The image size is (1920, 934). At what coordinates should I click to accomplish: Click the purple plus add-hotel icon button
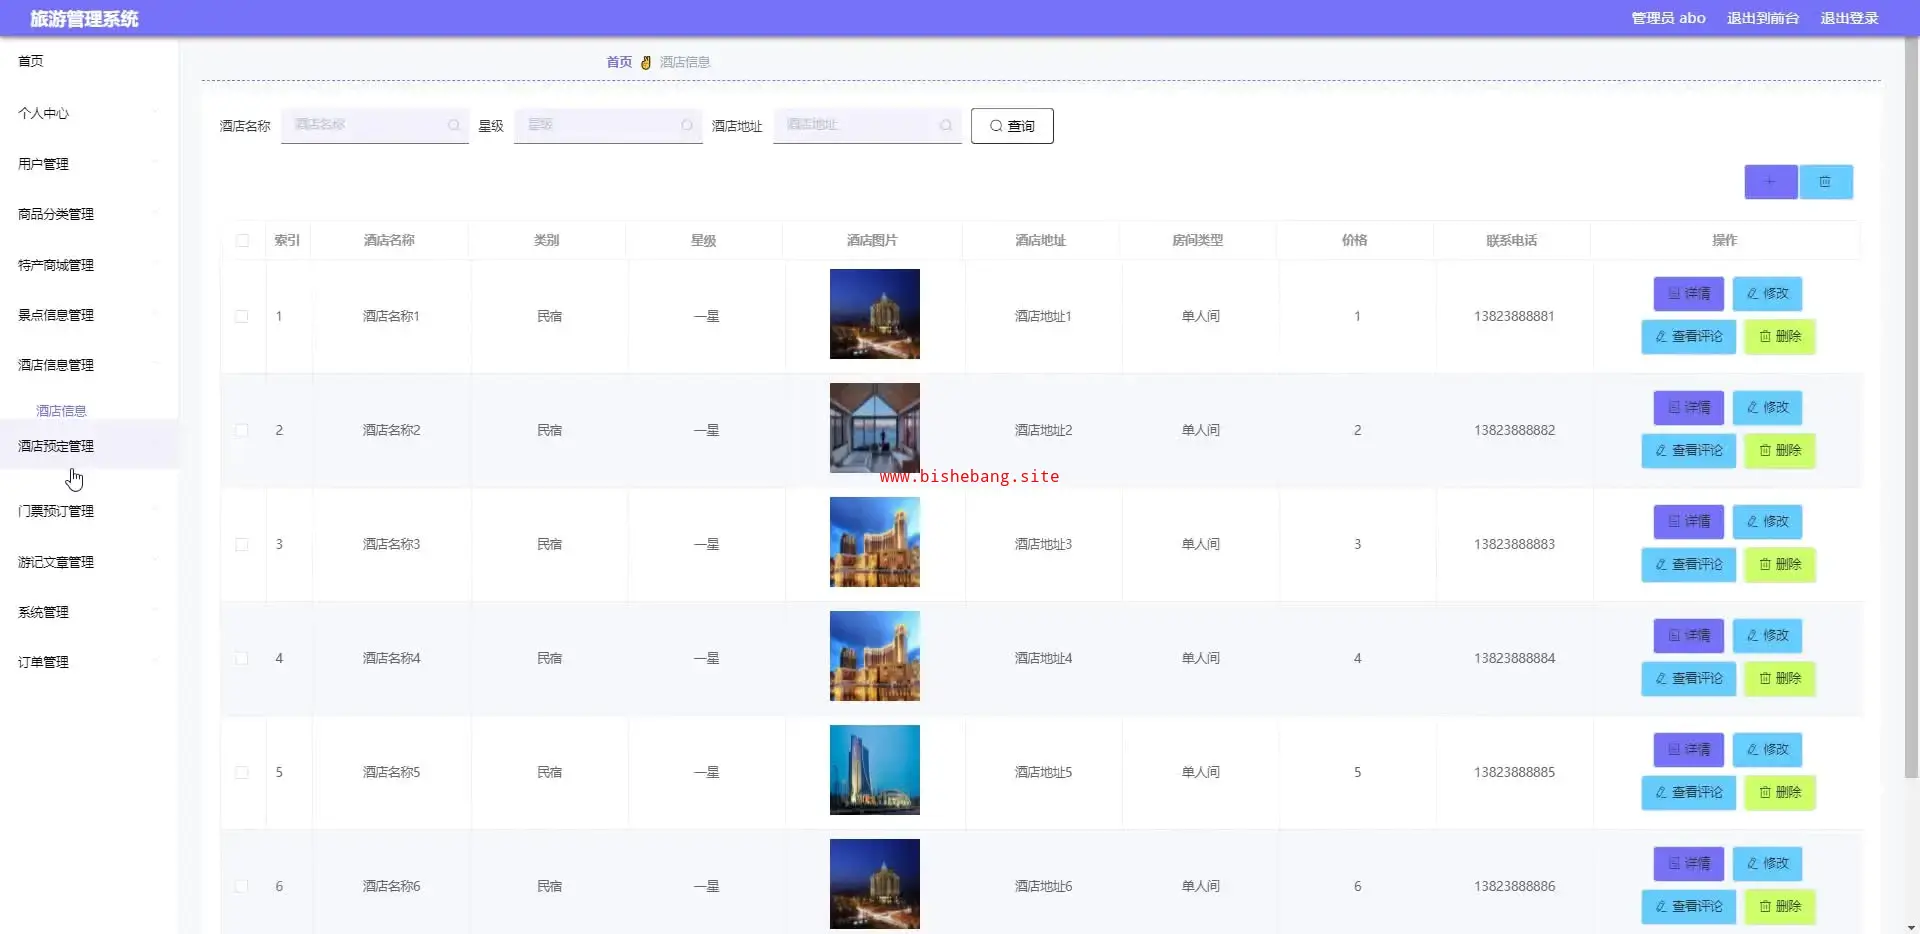point(1770,182)
